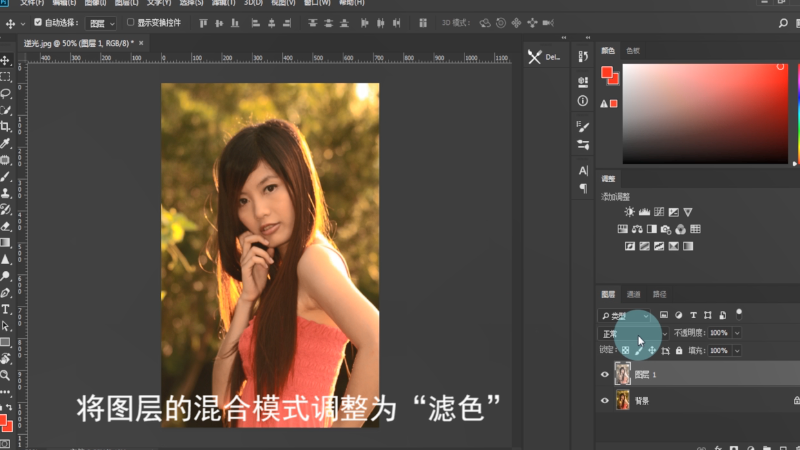800x450 pixels.
Task: Hide the 背景 layer via eye icon
Action: 605,401
